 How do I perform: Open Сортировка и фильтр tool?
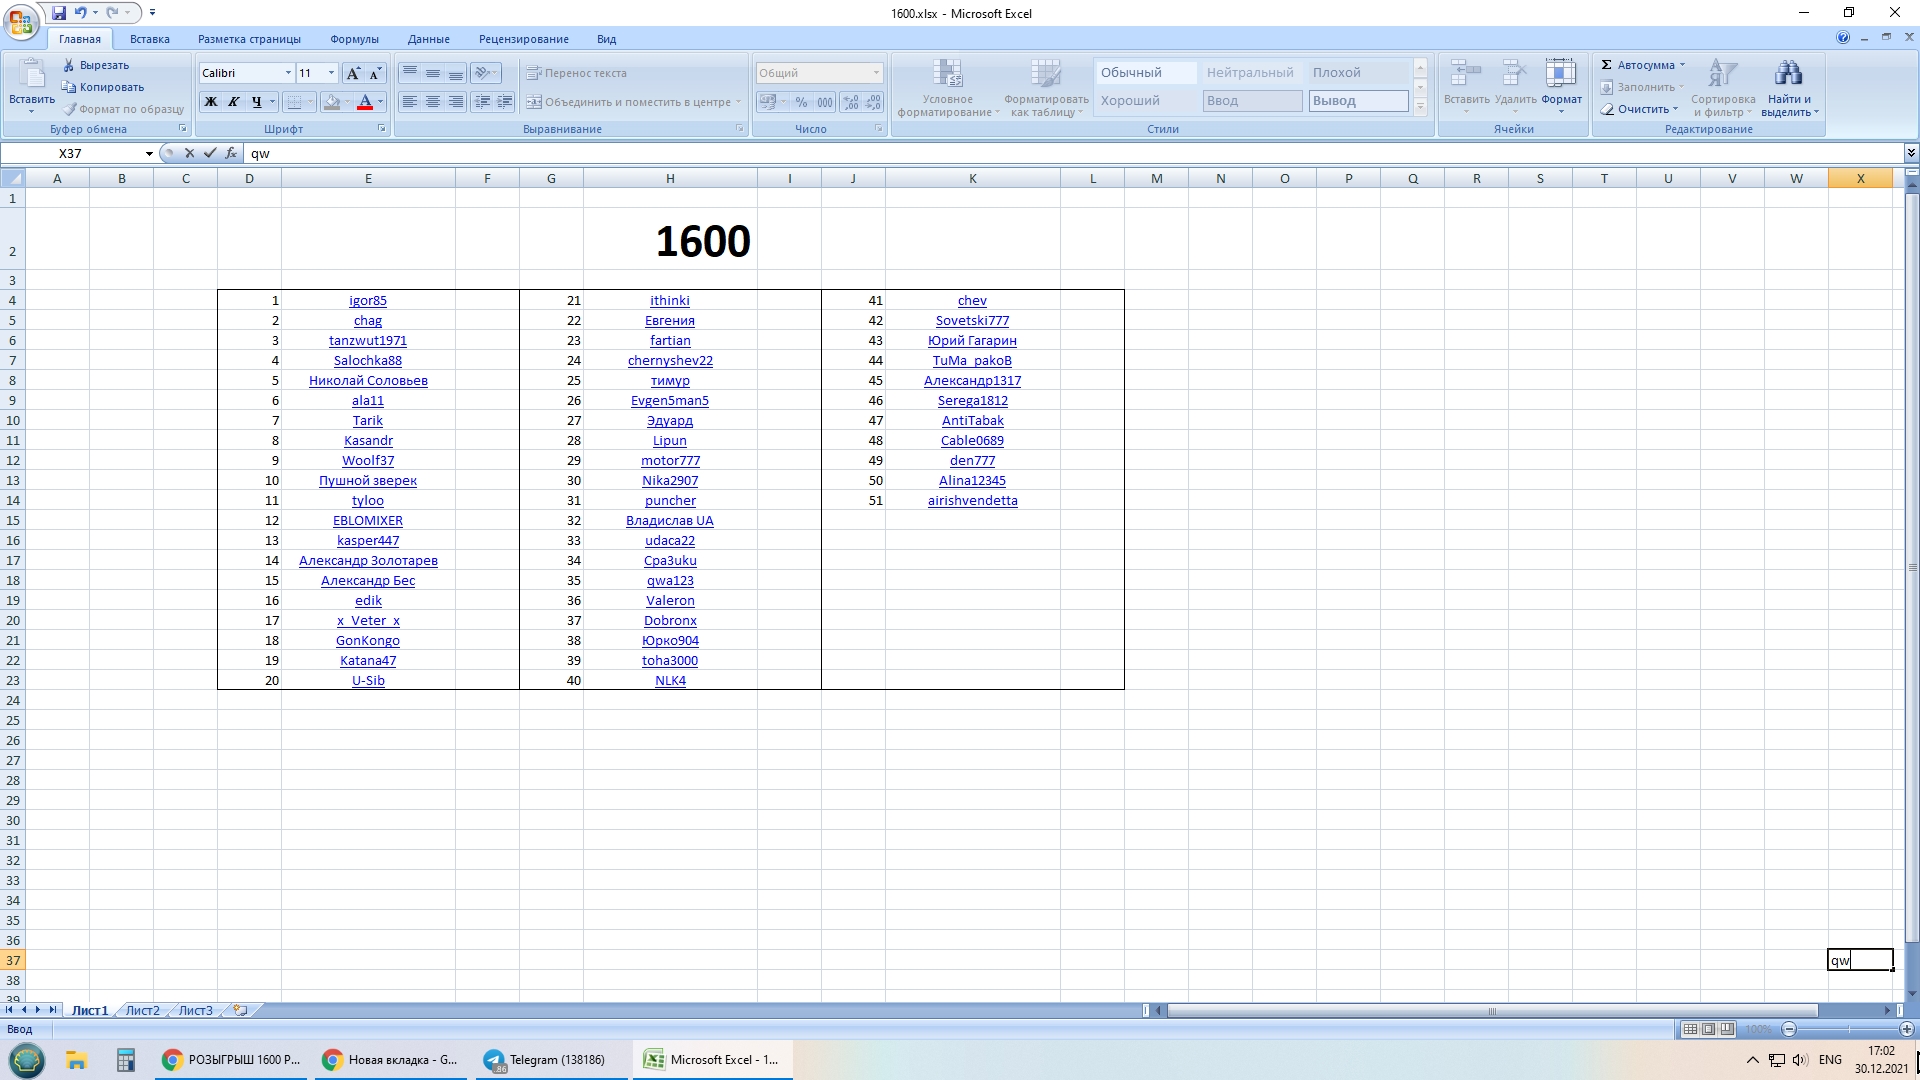click(1722, 74)
